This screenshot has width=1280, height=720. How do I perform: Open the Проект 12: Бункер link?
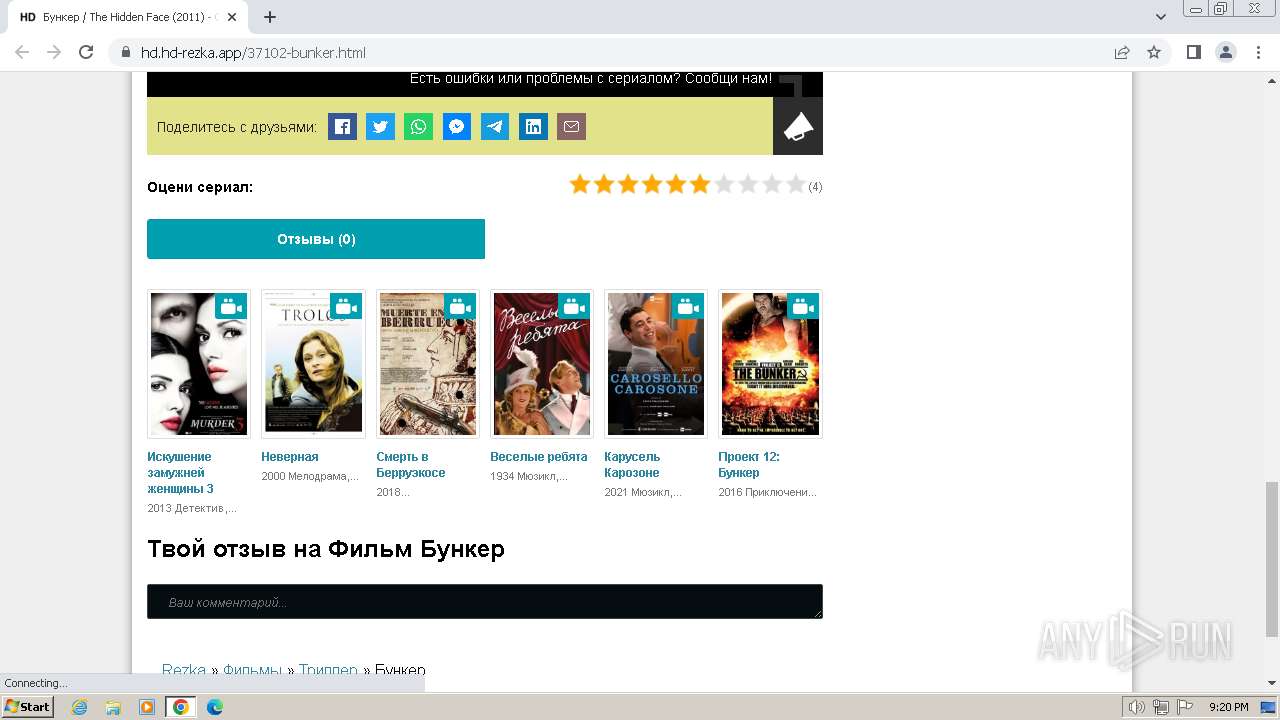point(749,465)
